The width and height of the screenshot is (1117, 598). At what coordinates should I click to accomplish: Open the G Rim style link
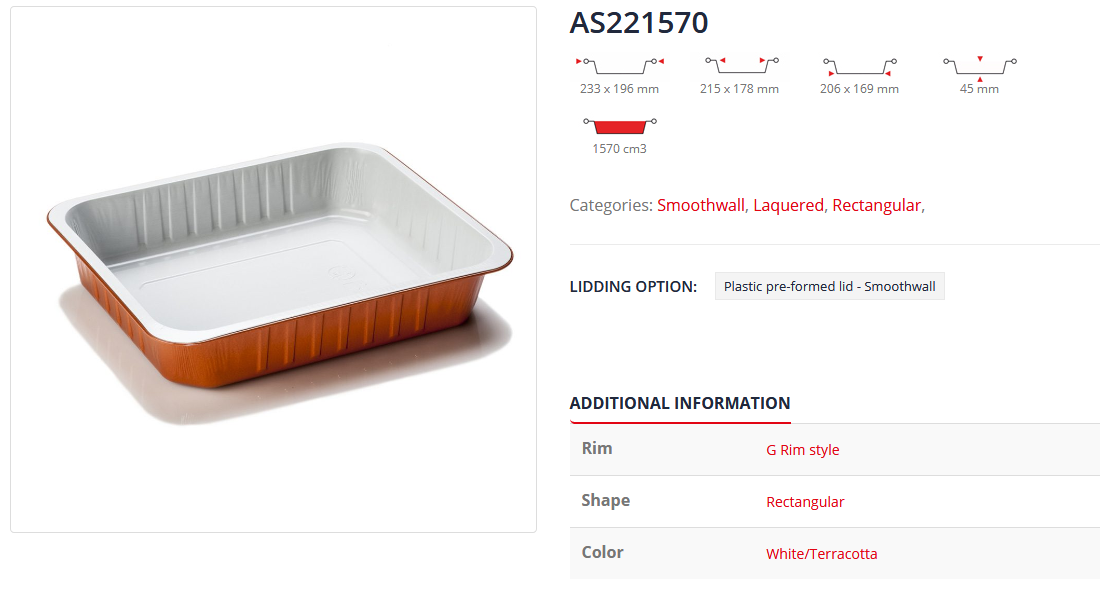pos(802,450)
